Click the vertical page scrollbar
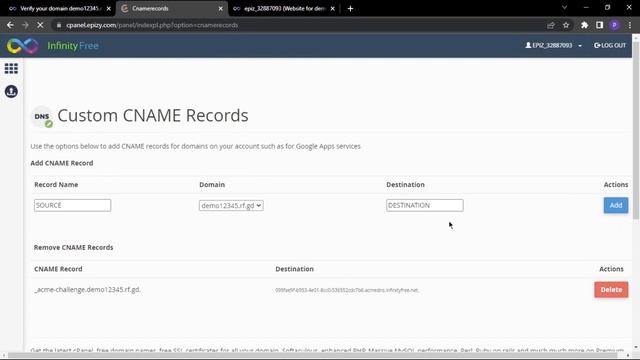The width and height of the screenshot is (640, 360). click(x=636, y=131)
